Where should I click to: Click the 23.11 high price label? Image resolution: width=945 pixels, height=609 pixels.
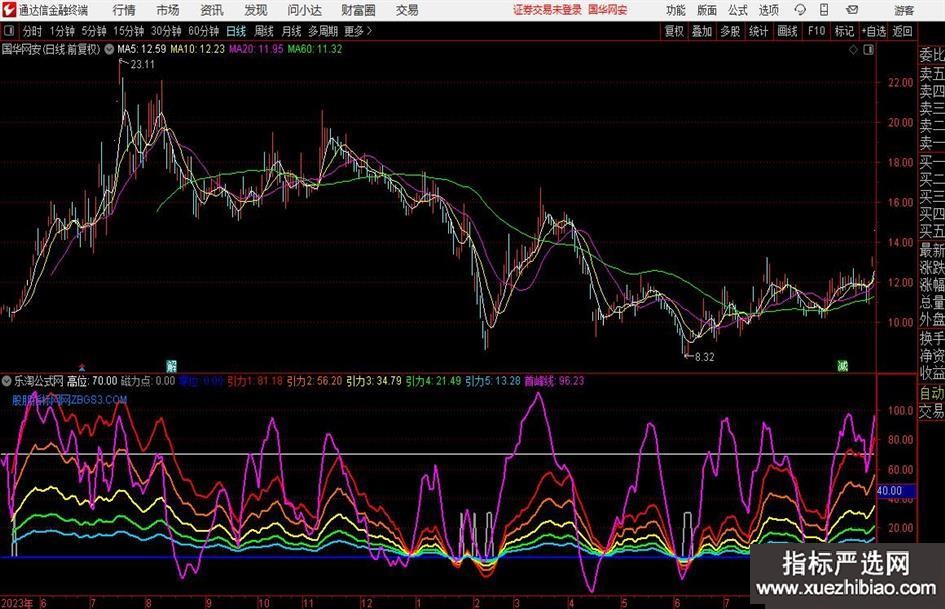tap(142, 65)
